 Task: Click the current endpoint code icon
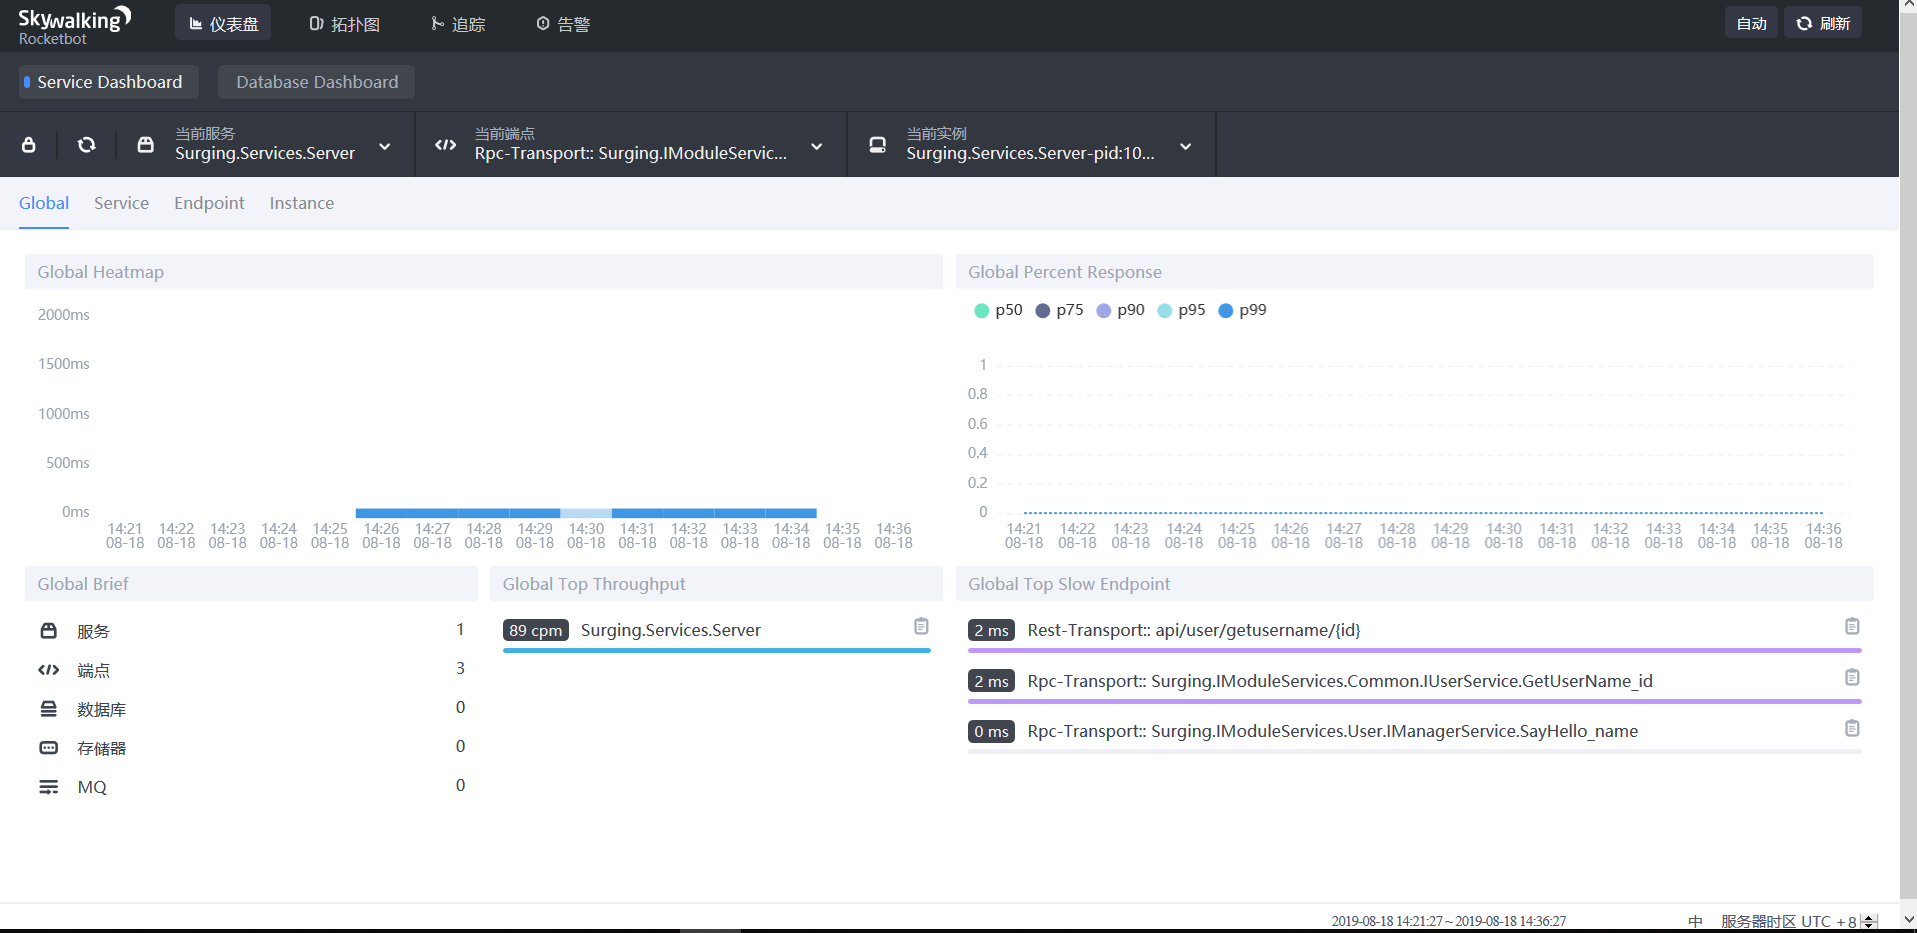446,145
